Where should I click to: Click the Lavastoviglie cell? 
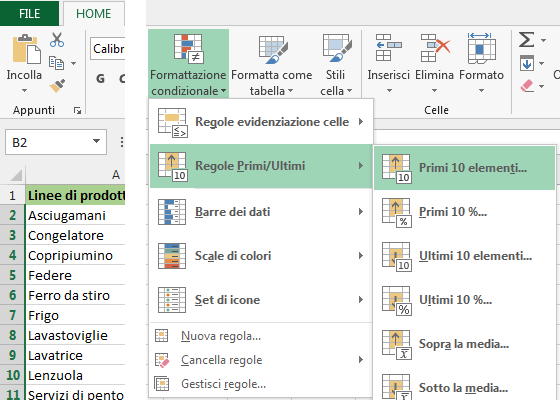pos(75,335)
